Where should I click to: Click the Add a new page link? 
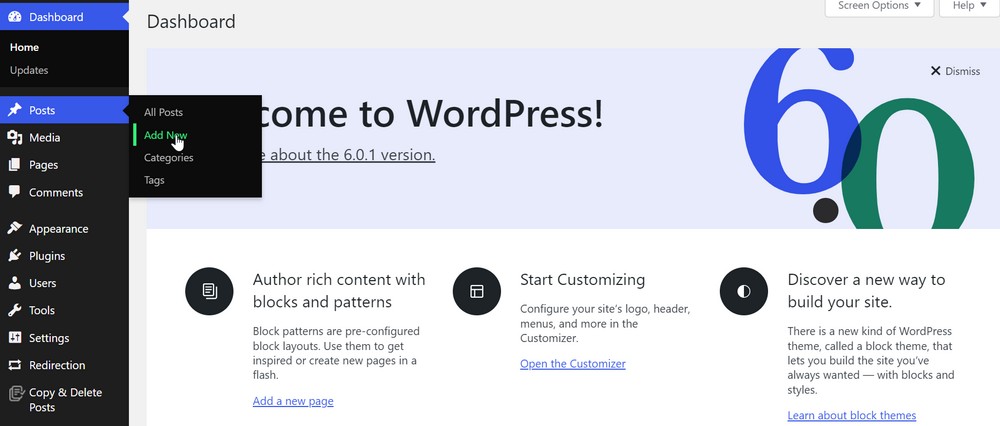pyautogui.click(x=293, y=401)
